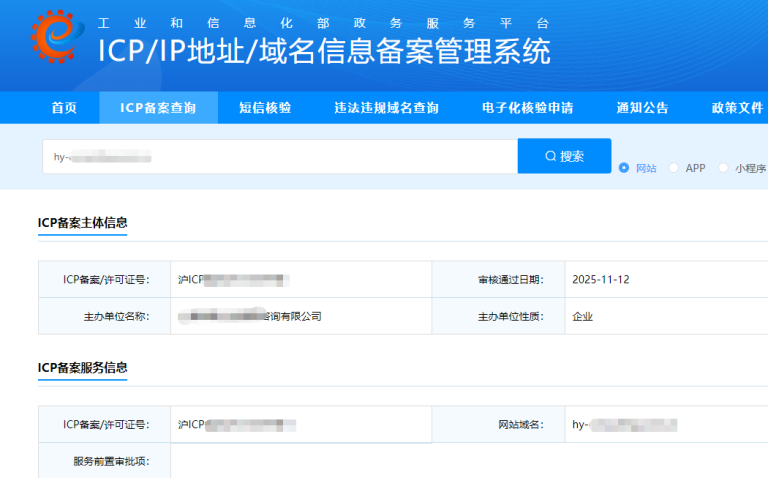Click the 2025-11-12 approval date value
Image resolution: width=768 pixels, height=478 pixels.
coord(601,279)
